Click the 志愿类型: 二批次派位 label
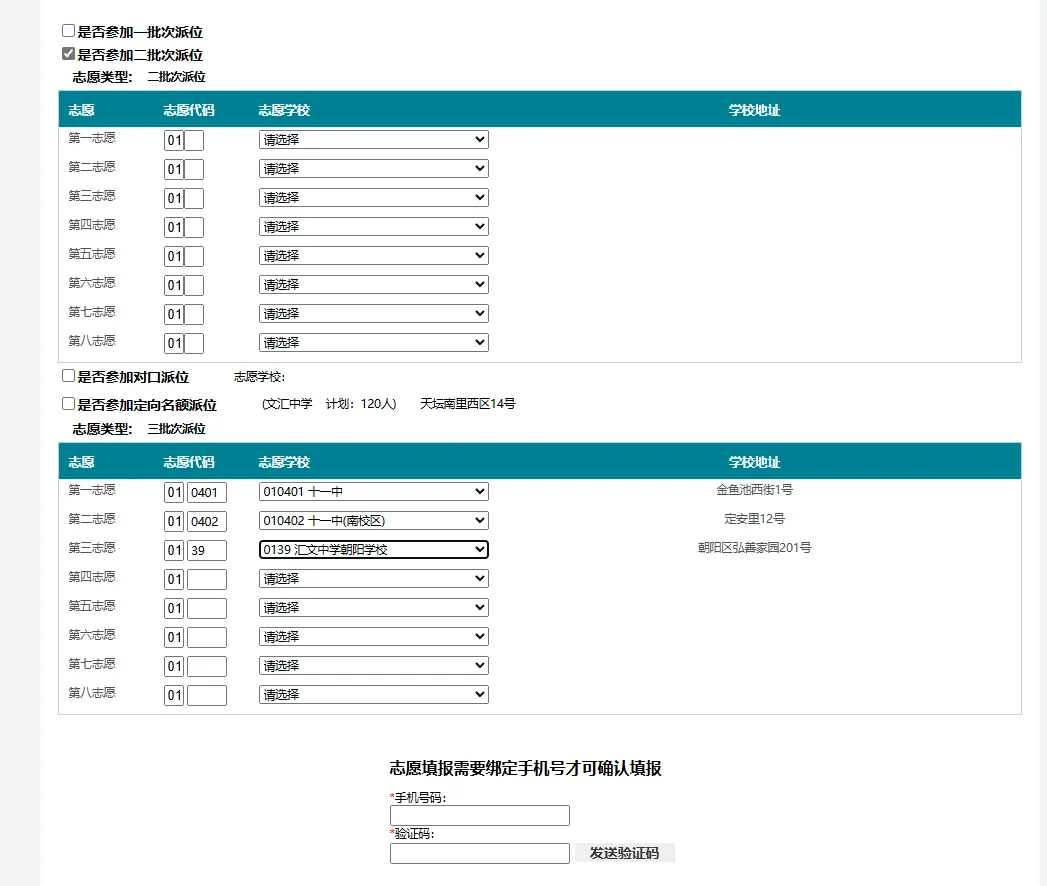 [139, 77]
